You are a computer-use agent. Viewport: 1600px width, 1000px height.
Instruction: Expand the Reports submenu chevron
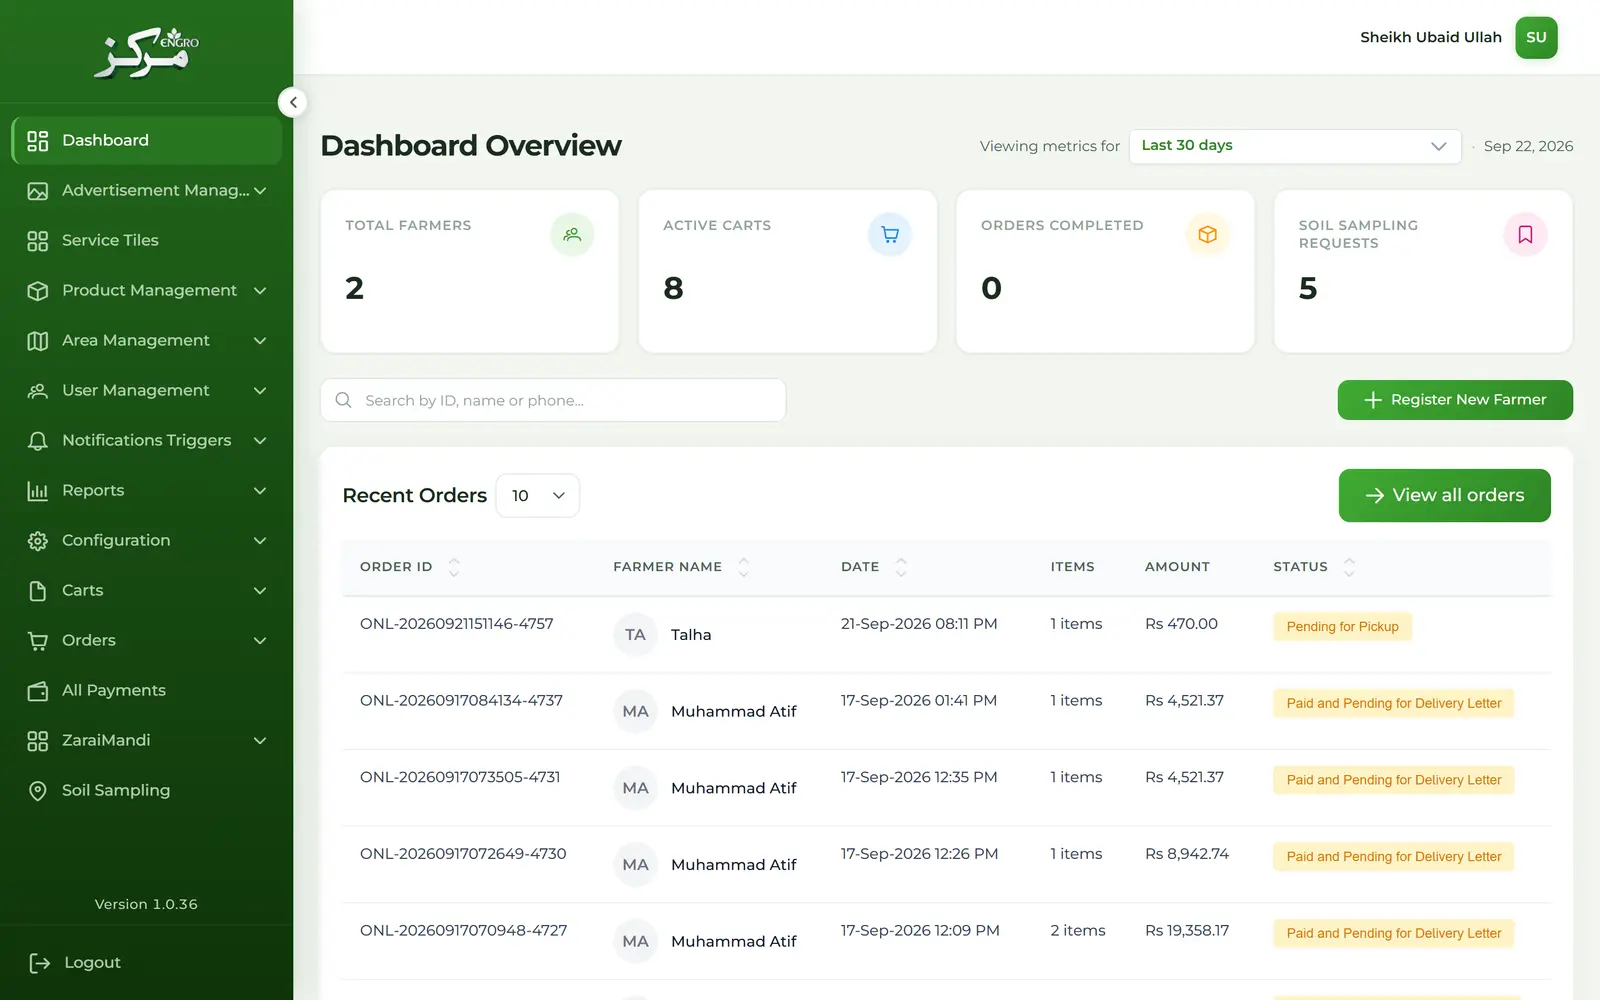tap(260, 491)
